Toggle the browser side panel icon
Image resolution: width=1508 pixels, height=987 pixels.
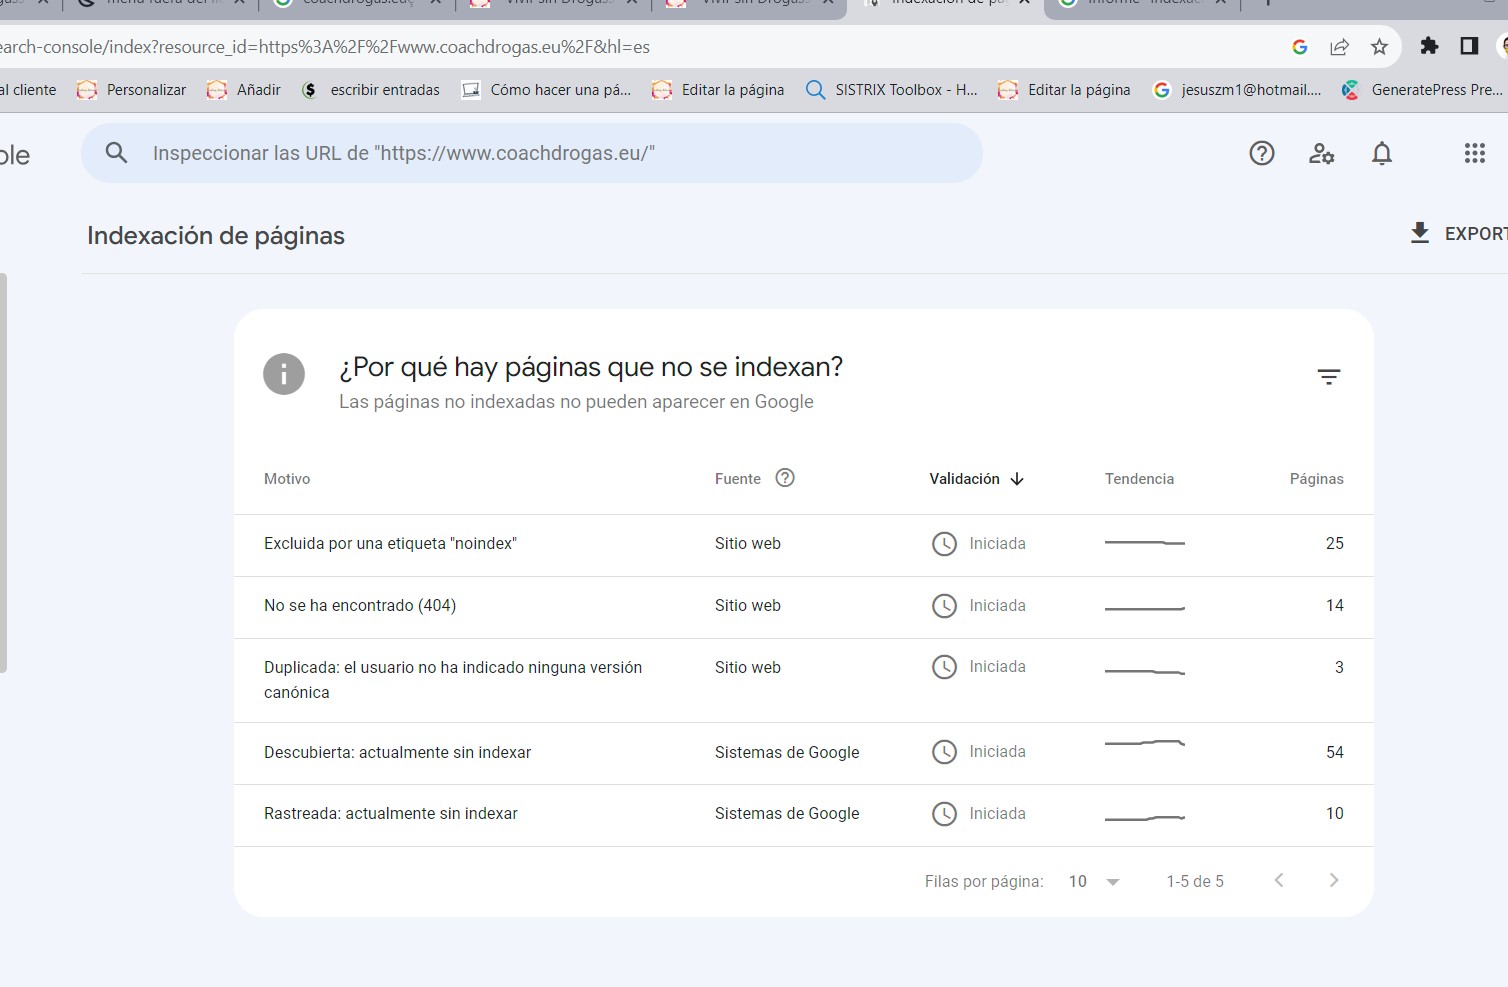point(1469,46)
